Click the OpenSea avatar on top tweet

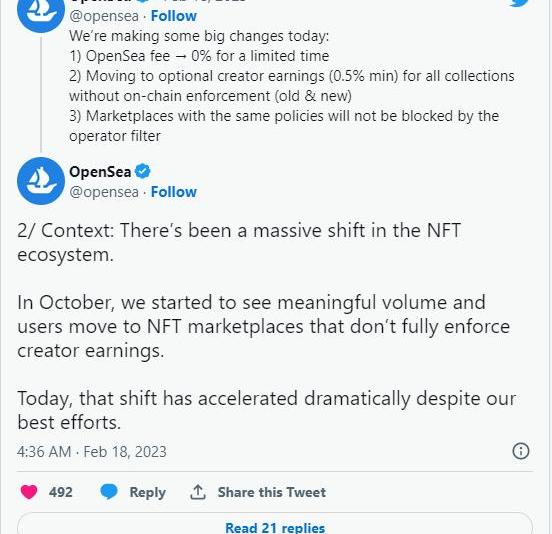pyautogui.click(x=41, y=12)
